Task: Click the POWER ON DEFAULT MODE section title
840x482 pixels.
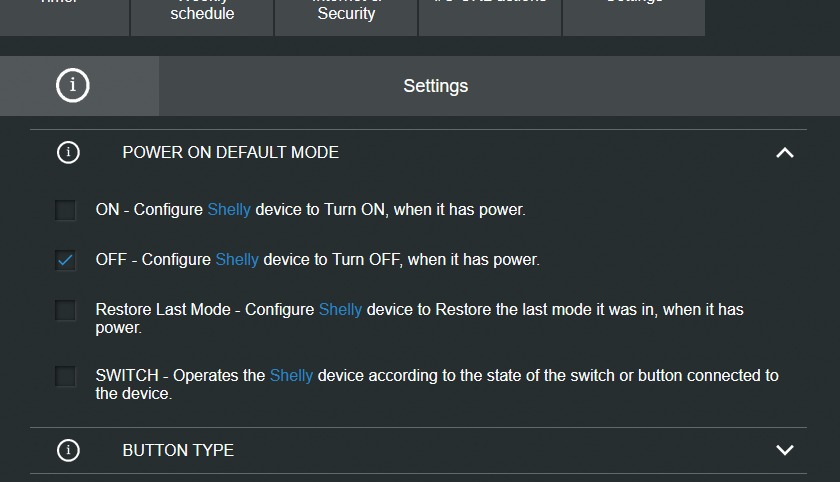Action: click(230, 153)
